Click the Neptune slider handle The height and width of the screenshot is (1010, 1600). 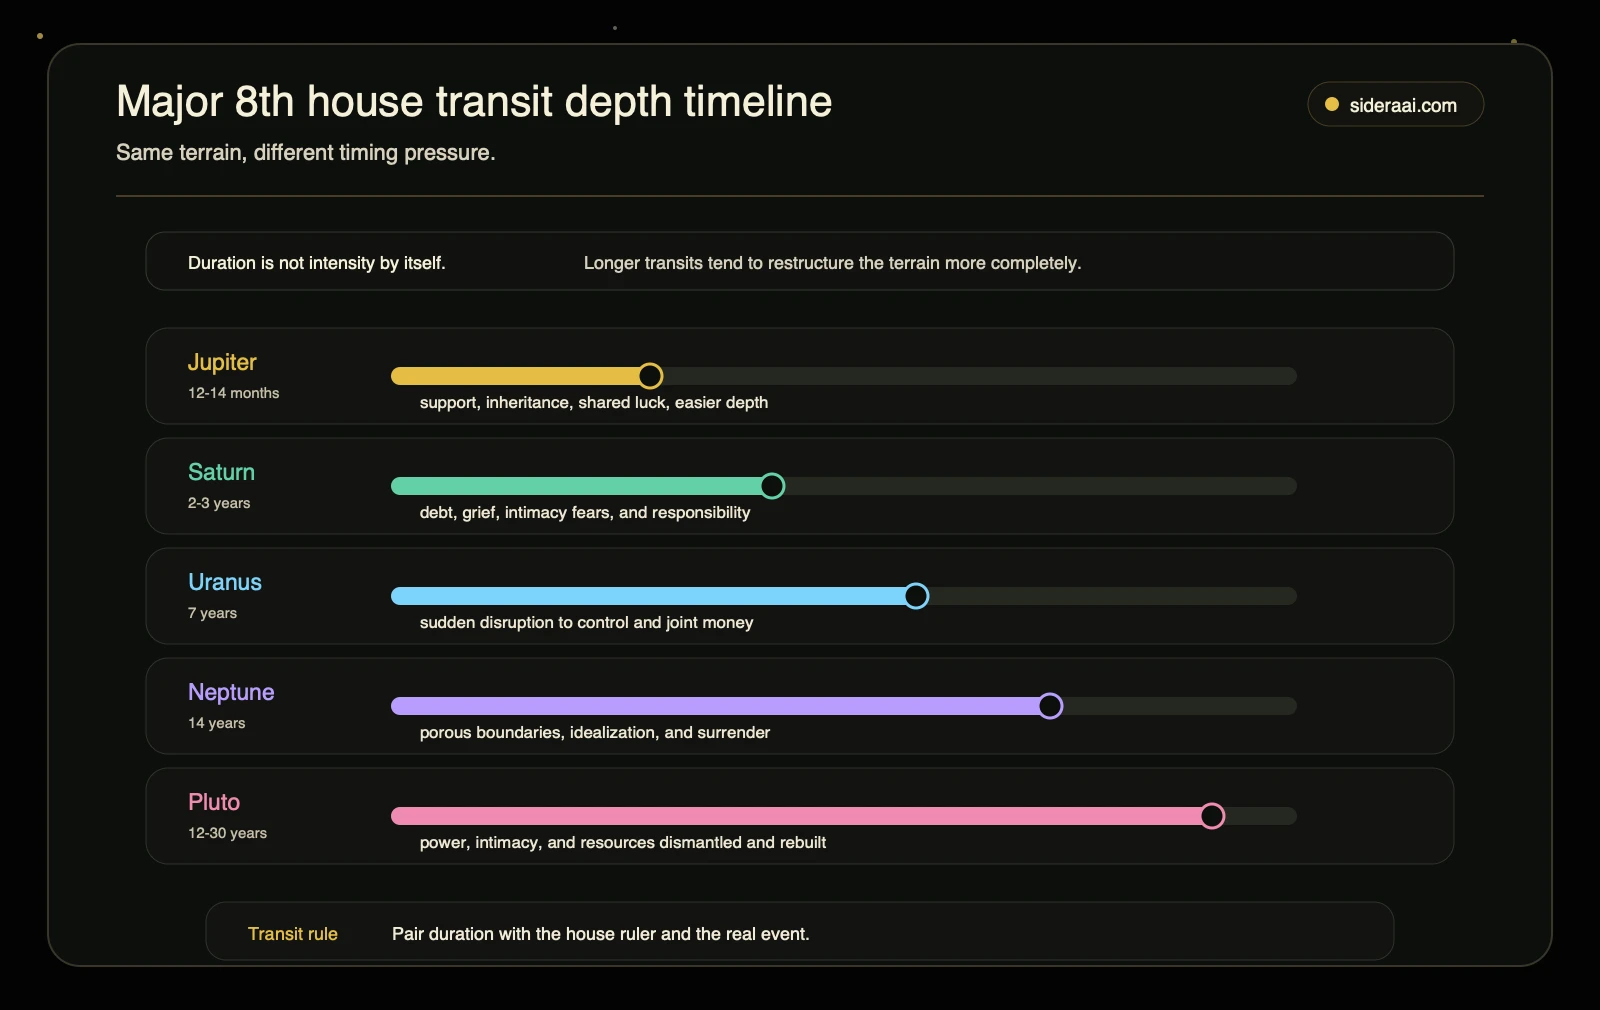point(1050,706)
